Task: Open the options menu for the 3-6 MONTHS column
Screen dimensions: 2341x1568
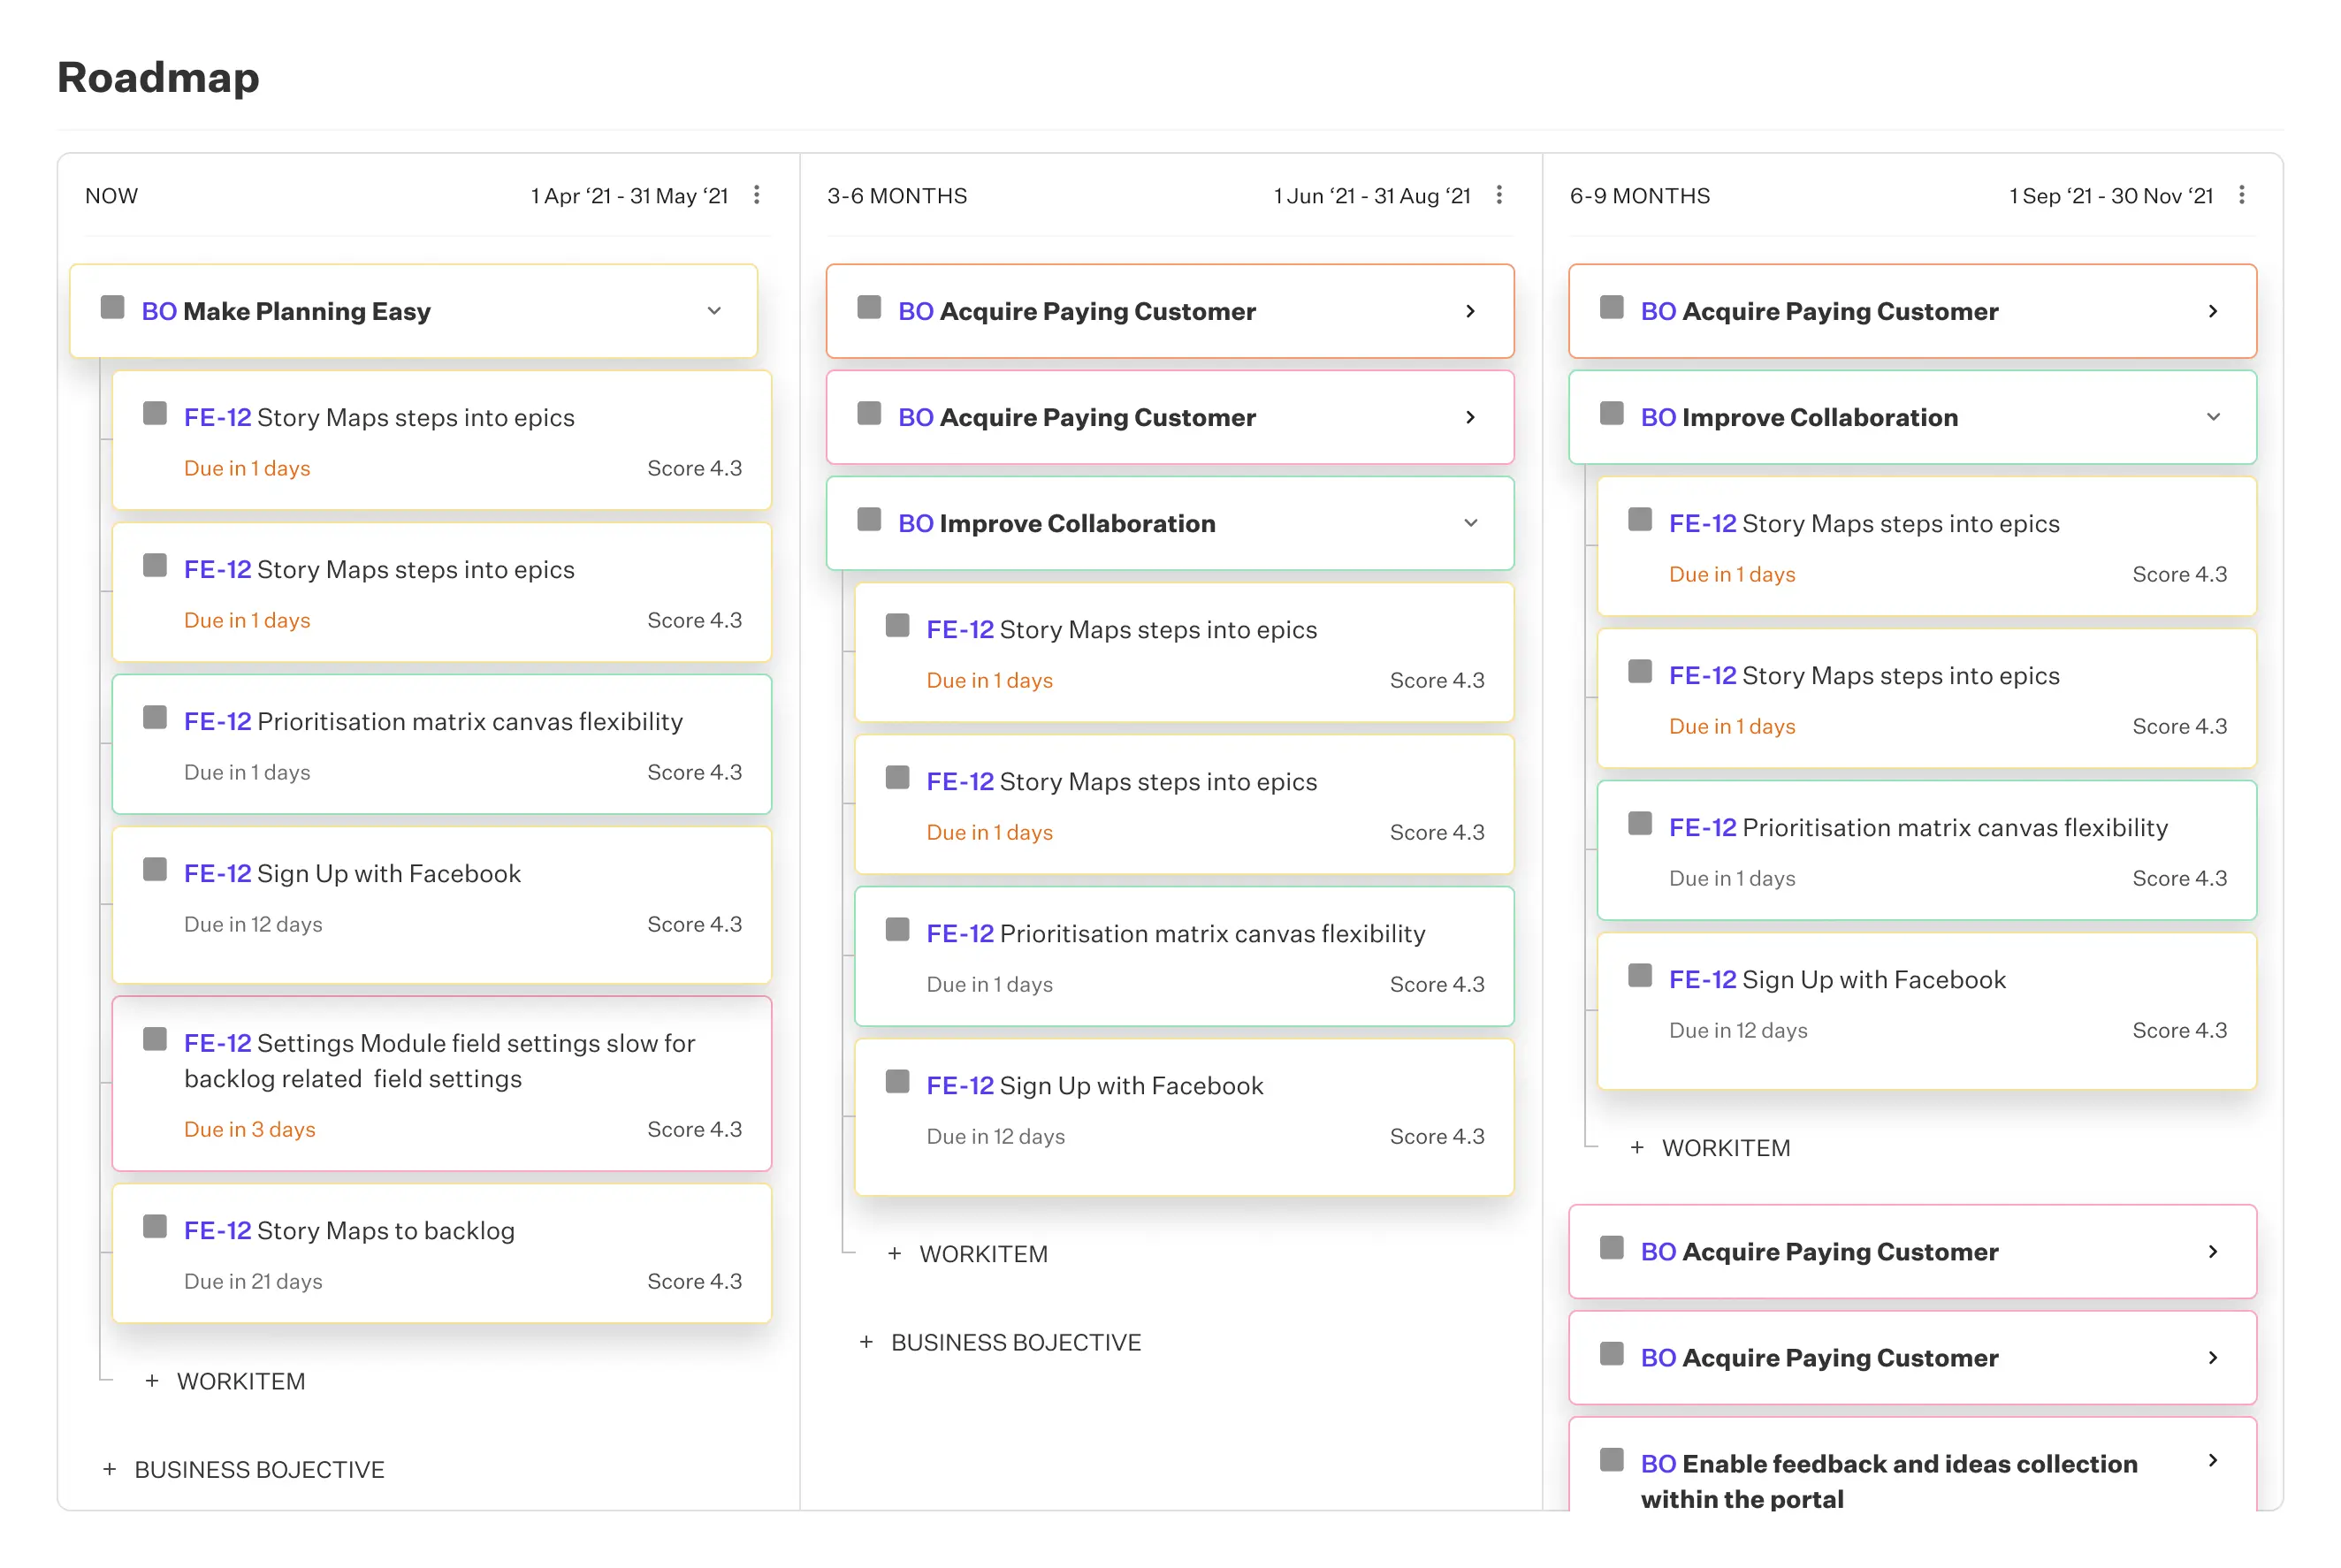Action: click(1500, 196)
